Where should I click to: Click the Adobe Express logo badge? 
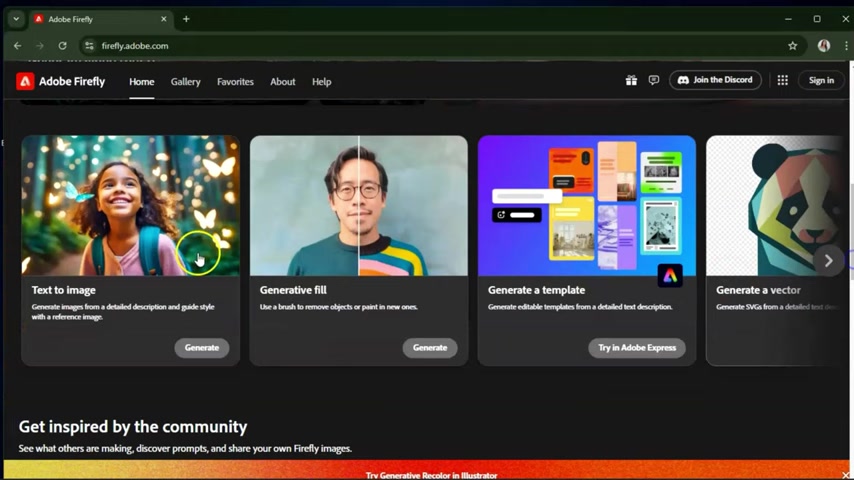[670, 276]
